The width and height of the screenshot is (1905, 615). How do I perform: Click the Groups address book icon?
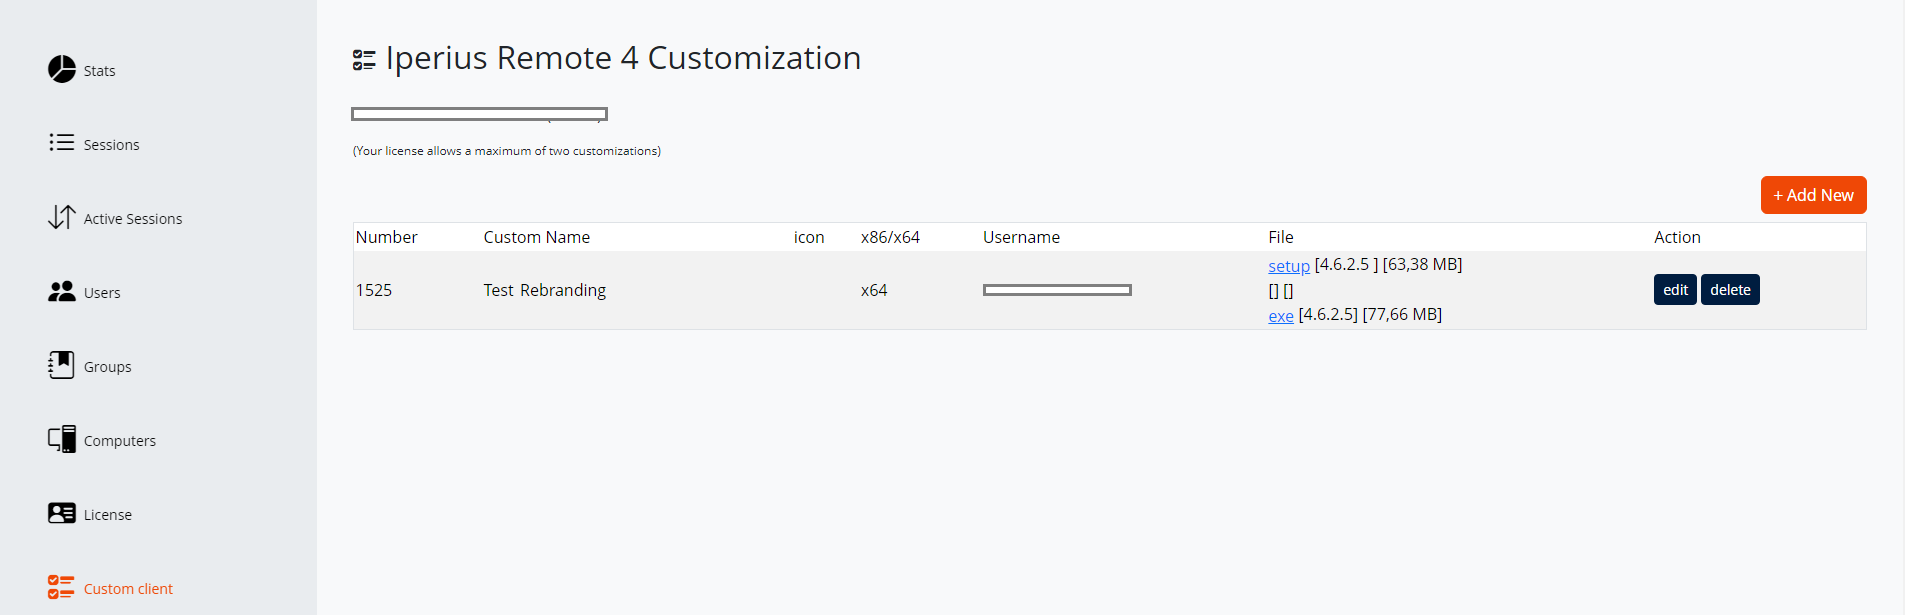tap(61, 365)
